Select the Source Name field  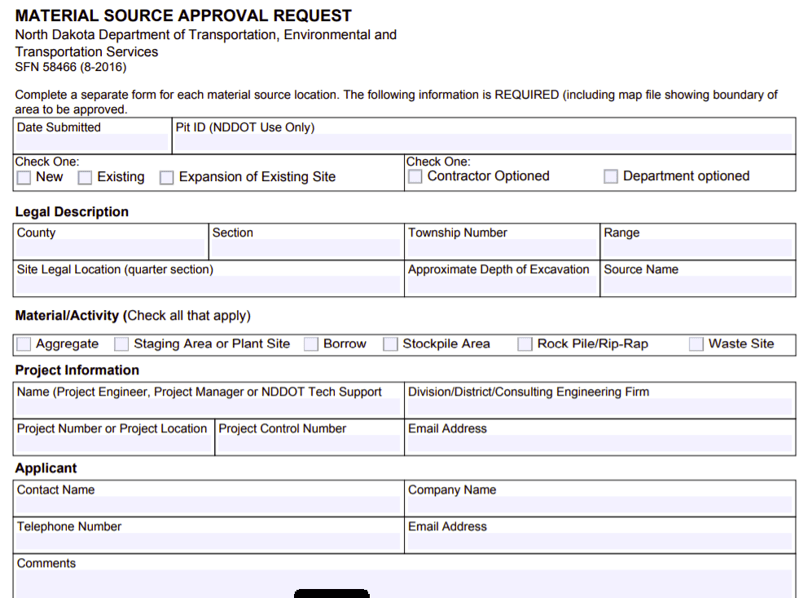point(698,285)
